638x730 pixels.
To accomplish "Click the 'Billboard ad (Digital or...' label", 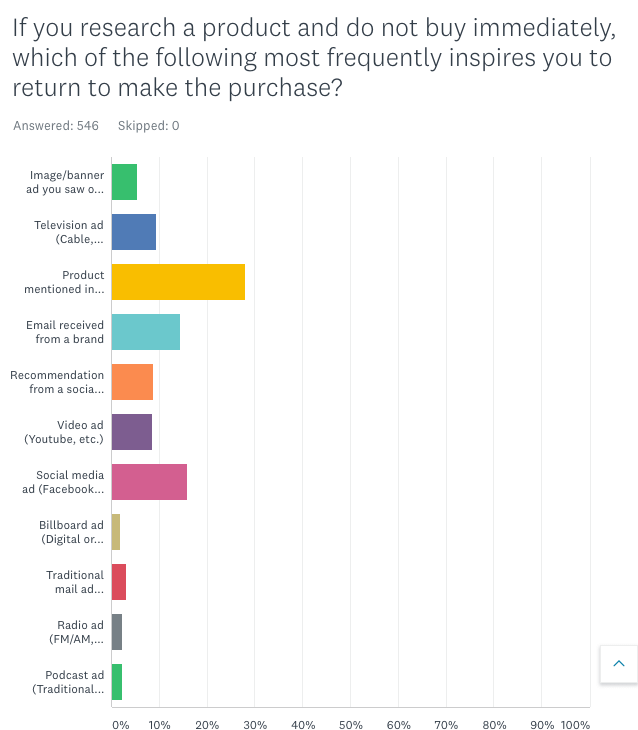I will click(71, 532).
